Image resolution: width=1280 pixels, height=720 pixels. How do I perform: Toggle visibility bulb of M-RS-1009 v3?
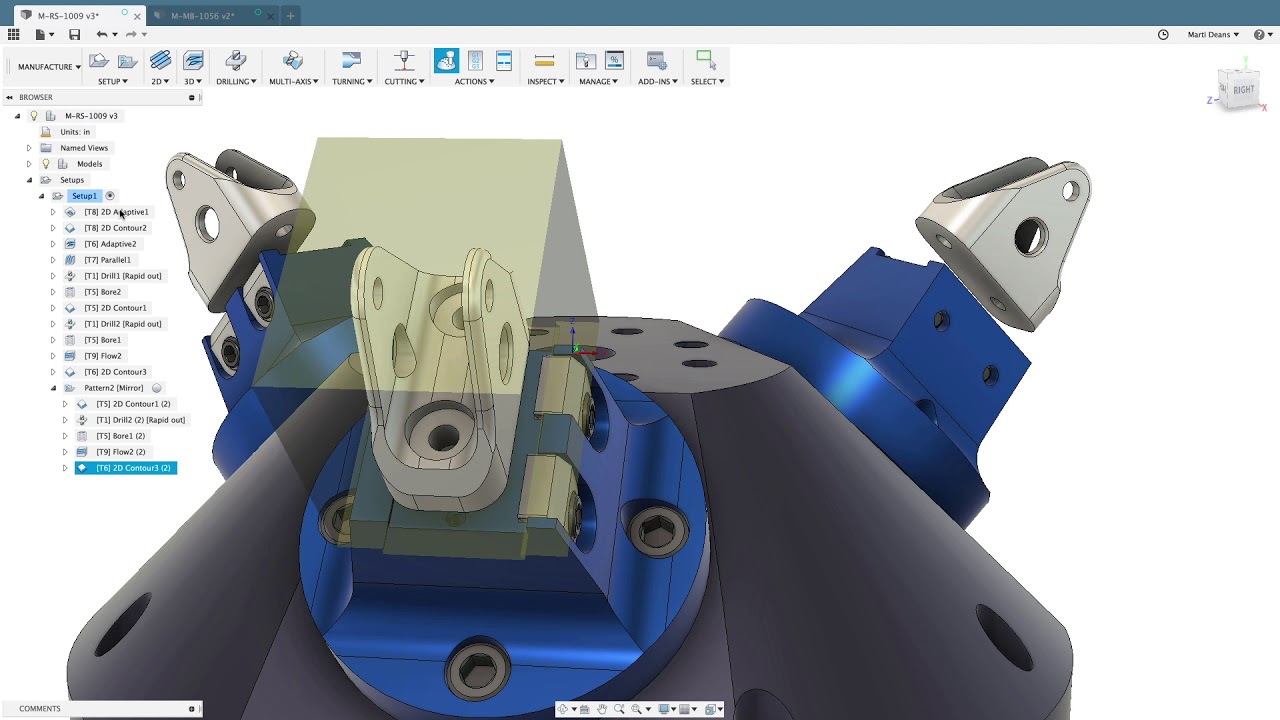click(33, 116)
